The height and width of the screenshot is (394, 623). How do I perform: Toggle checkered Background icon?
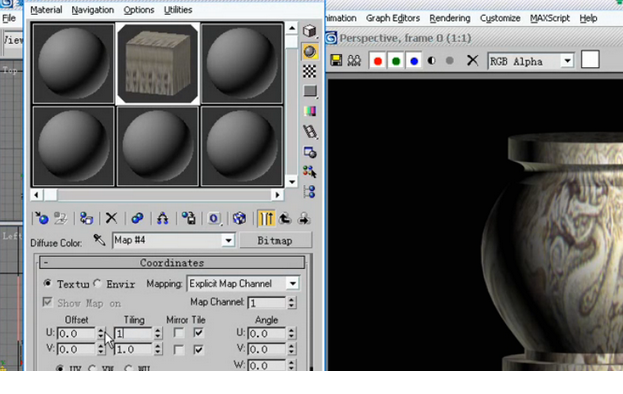click(310, 71)
